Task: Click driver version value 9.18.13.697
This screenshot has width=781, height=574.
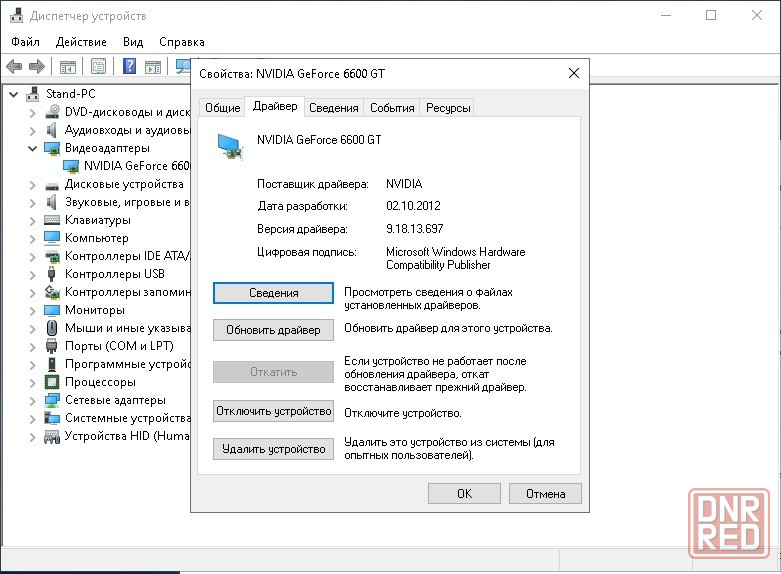Action: [x=414, y=229]
